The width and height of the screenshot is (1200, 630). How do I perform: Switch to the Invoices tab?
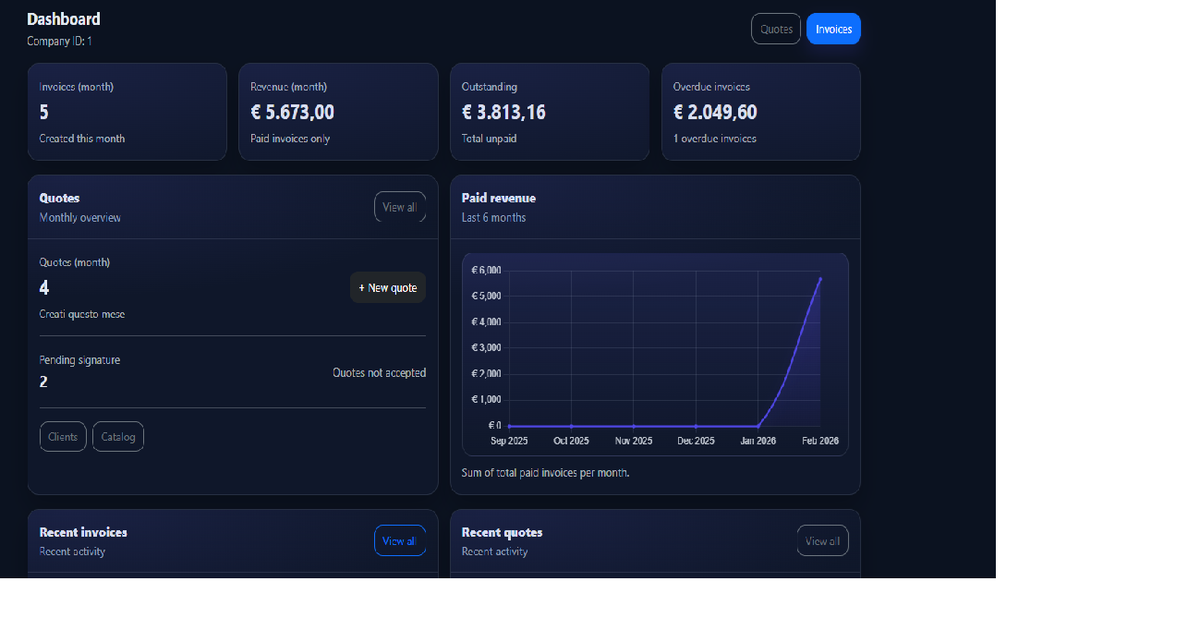click(x=834, y=29)
